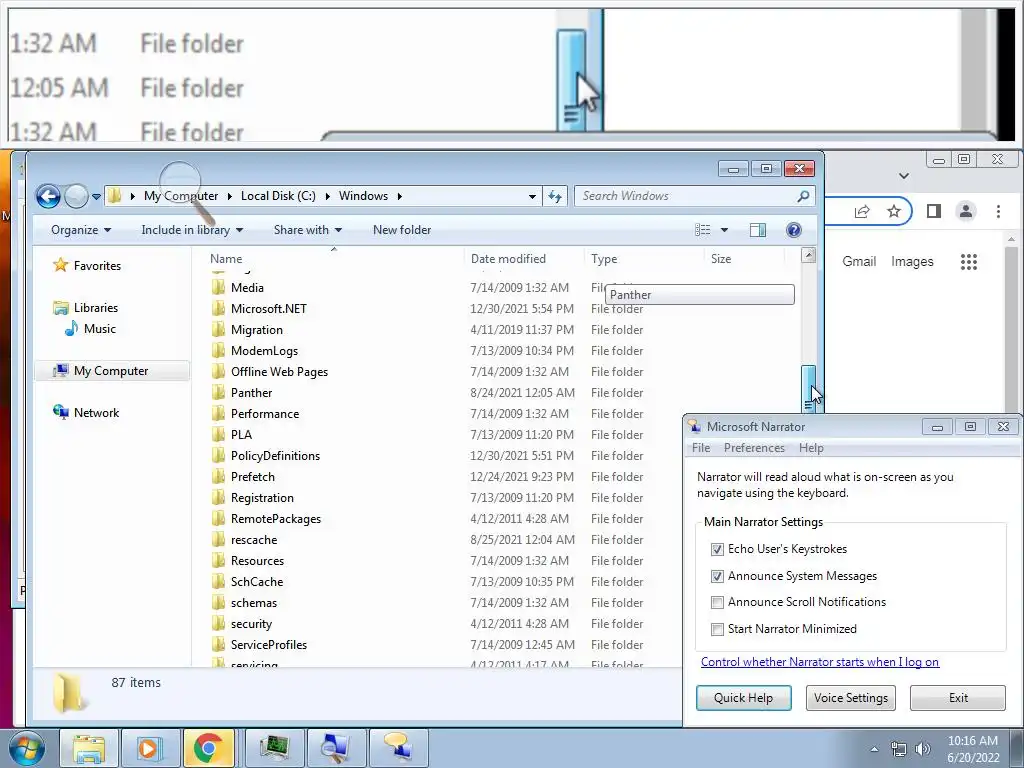1024x768 pixels.
Task: Select the PolicyDefinitions folder
Action: [275, 456]
